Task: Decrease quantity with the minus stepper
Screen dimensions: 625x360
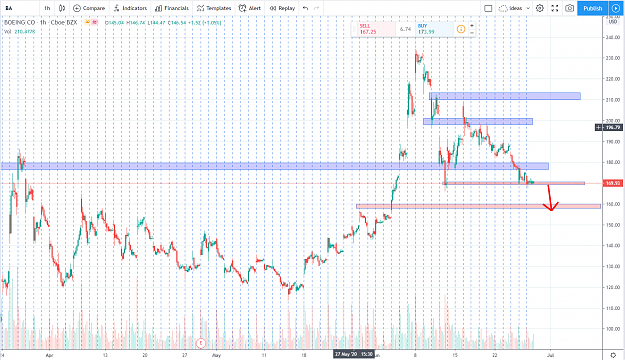Action: [x=472, y=32]
